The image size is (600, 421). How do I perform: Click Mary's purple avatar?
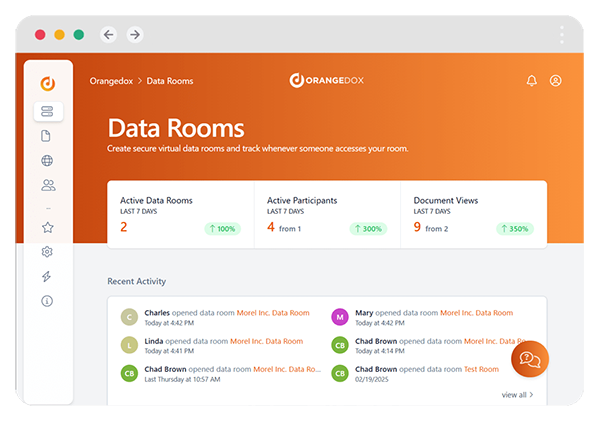[x=340, y=317]
